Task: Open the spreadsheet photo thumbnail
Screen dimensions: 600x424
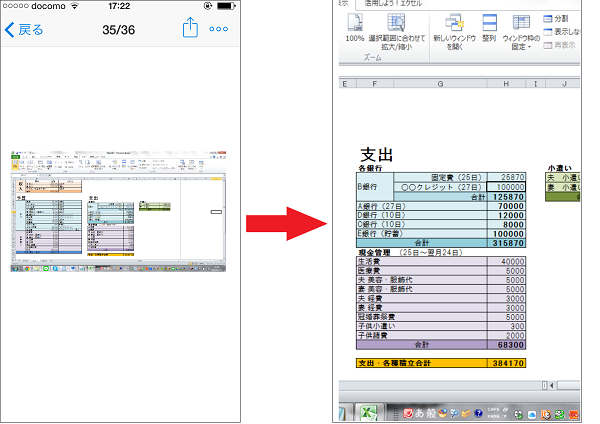Action: [116, 212]
